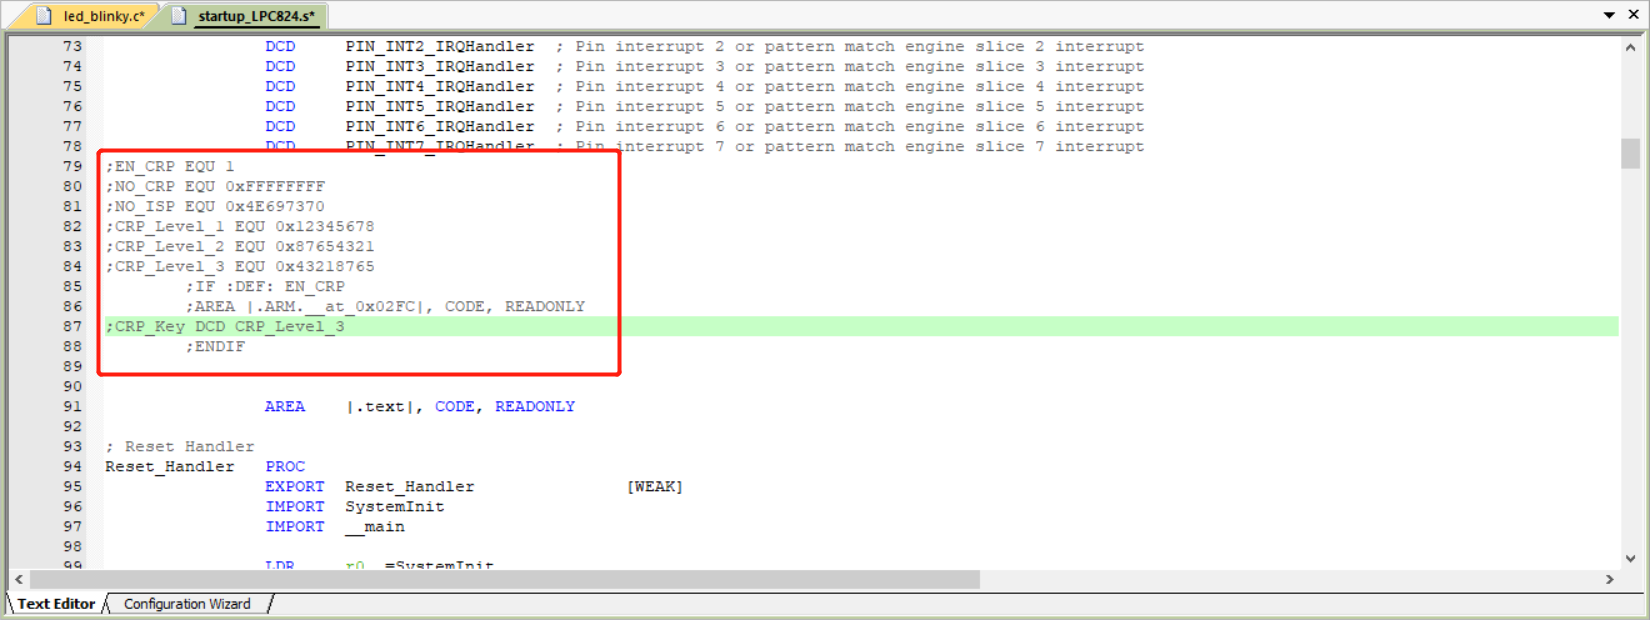This screenshot has width=1650, height=620.
Task: Click the document icon on led_blinky.c tab
Action: [44, 16]
